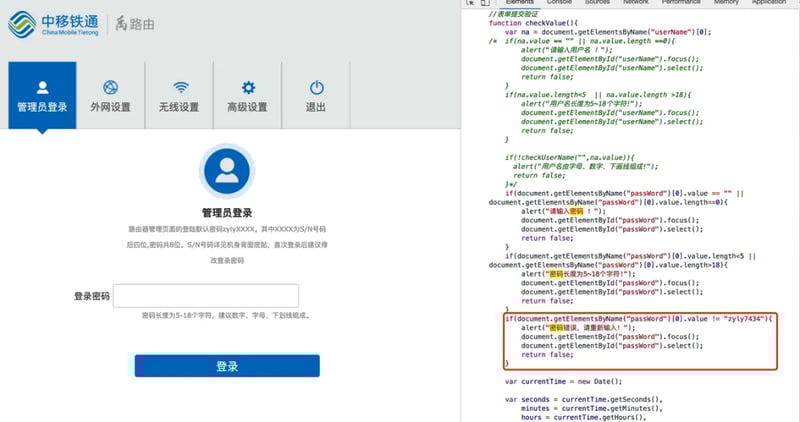The width and height of the screenshot is (800, 422).
Task: Click the code line containing "zyly7434"
Action: tap(639, 318)
